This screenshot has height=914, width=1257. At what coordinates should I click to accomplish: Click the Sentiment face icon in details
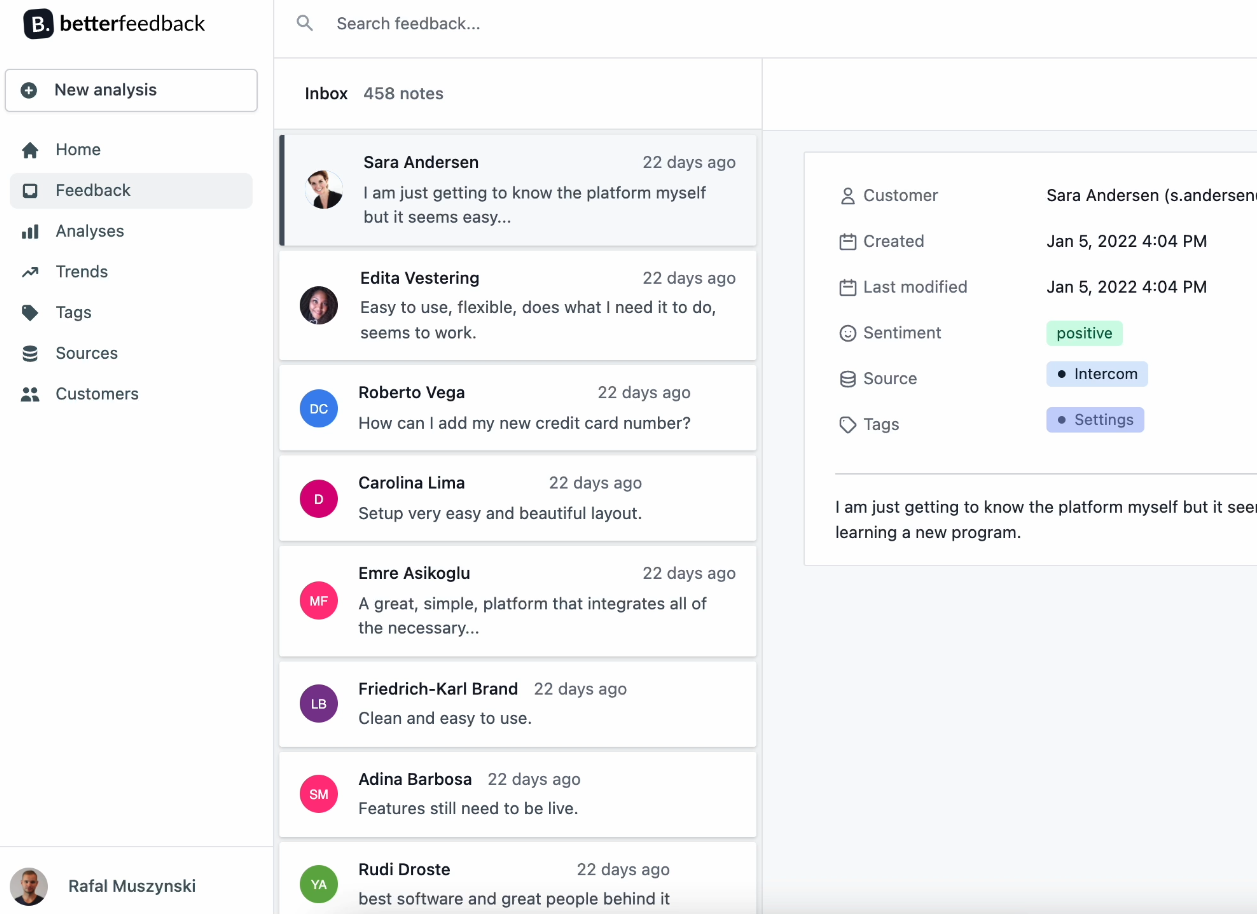846,332
